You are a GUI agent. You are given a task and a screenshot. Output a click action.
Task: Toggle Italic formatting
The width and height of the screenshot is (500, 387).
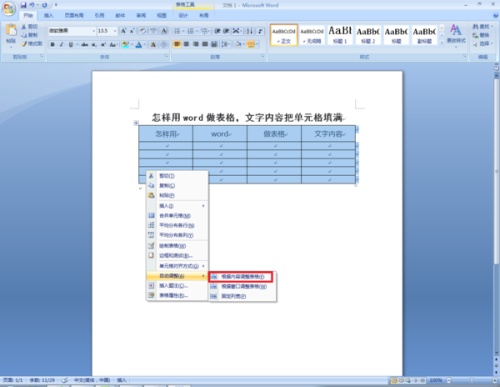61,44
